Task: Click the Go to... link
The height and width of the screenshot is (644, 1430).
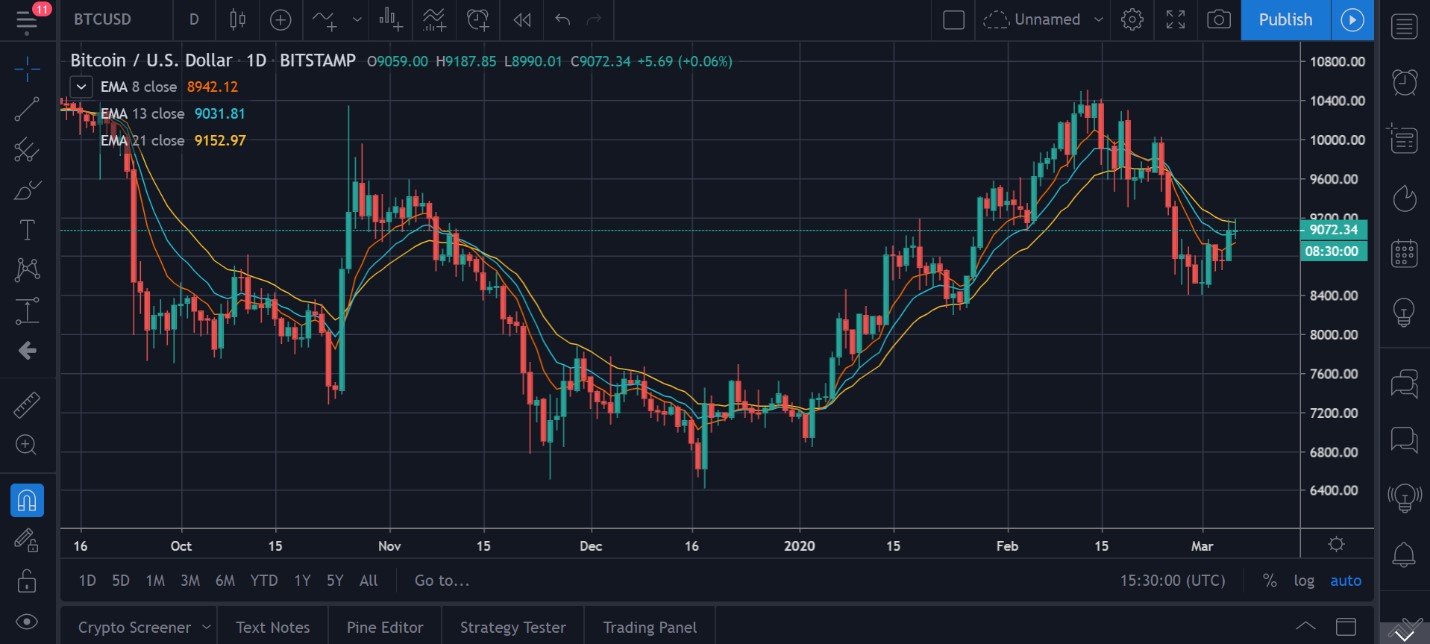Action: click(441, 580)
